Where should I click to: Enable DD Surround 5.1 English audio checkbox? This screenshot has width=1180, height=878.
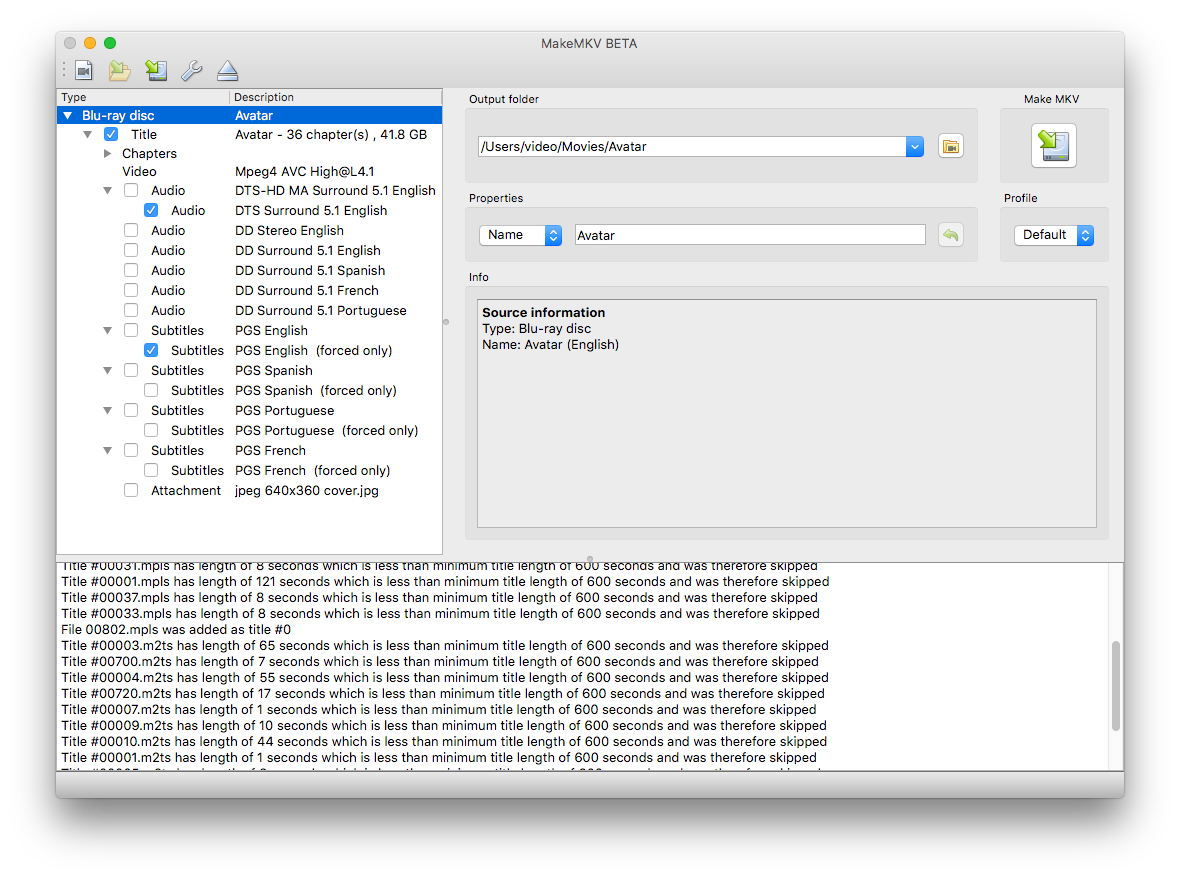click(x=131, y=251)
